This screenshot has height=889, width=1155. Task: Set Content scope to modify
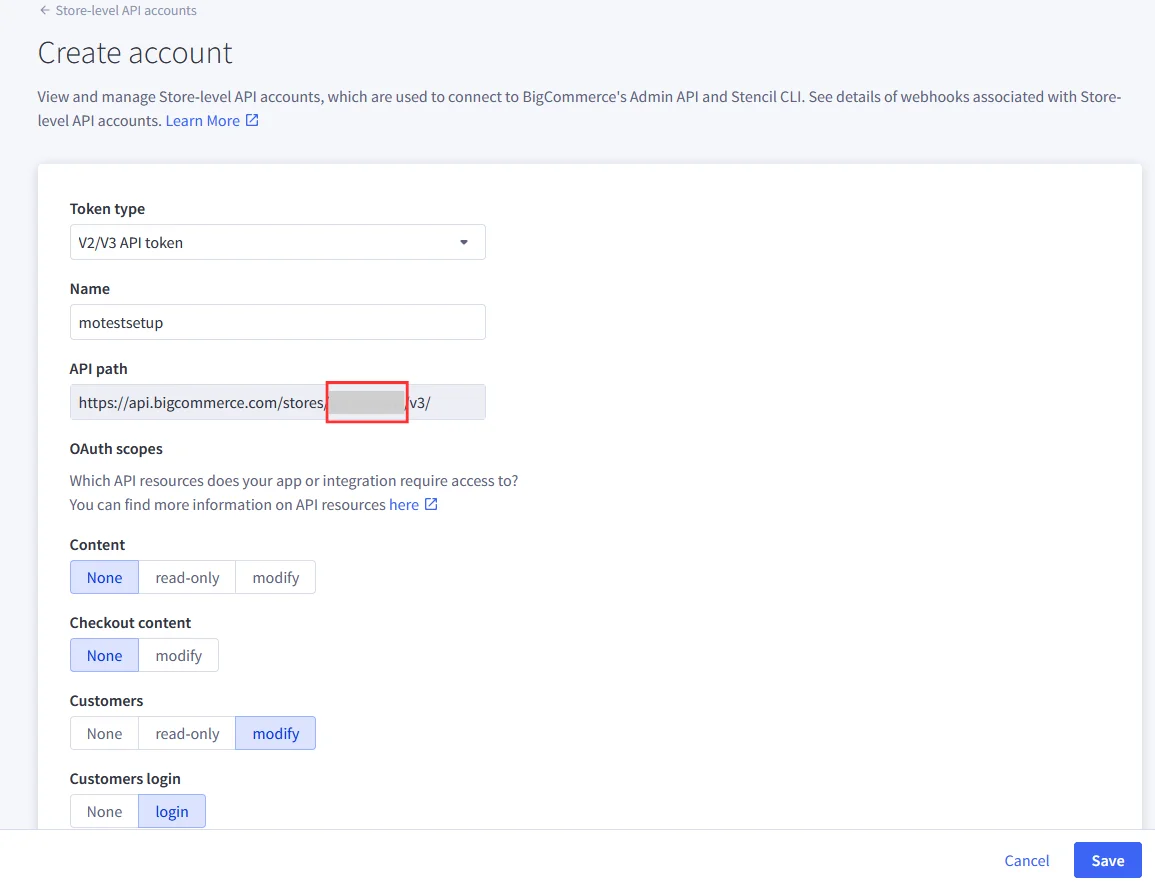pyautogui.click(x=275, y=577)
